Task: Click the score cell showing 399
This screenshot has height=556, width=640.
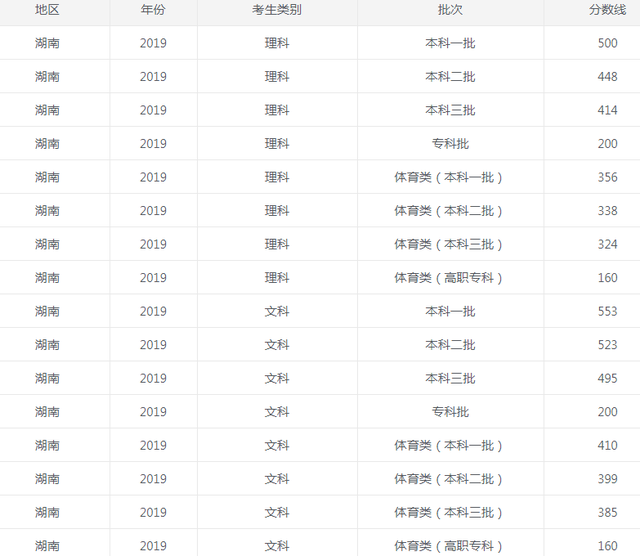Action: 607,479
